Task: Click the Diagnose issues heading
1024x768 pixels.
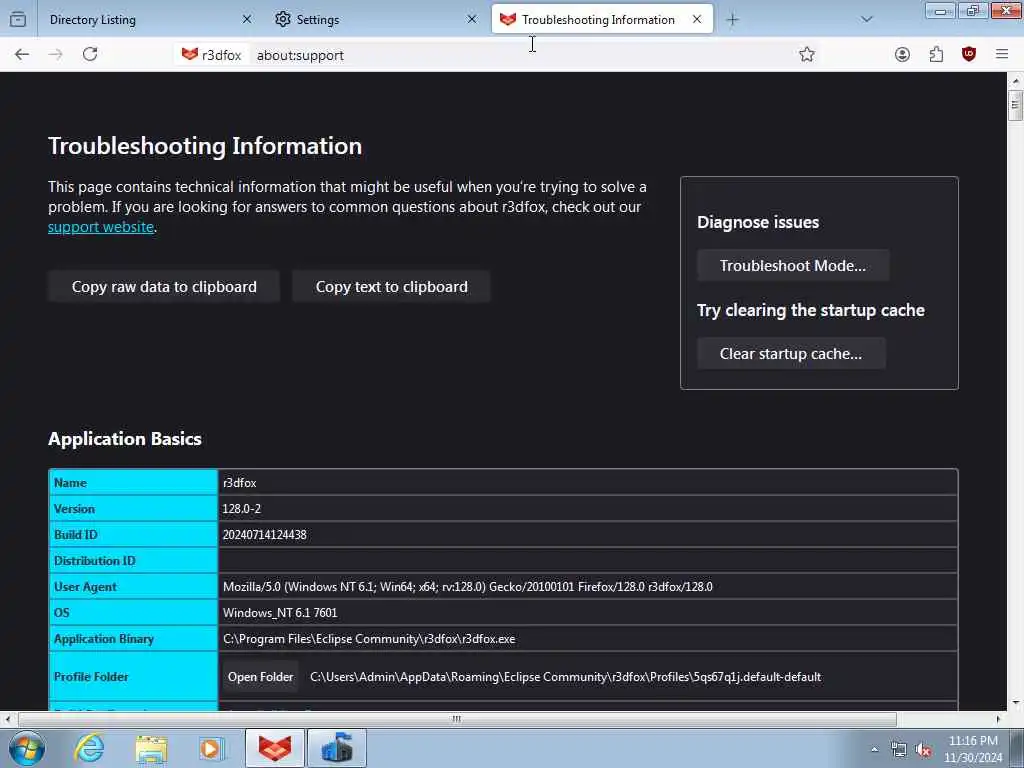Action: click(758, 223)
